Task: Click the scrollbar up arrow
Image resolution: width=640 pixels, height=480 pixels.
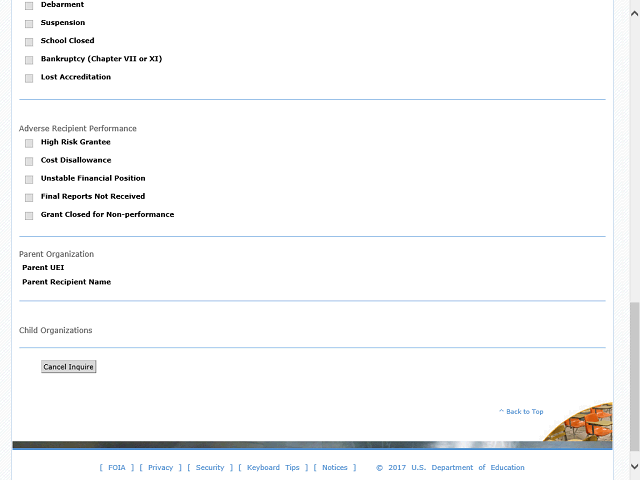Action: click(634, 13)
